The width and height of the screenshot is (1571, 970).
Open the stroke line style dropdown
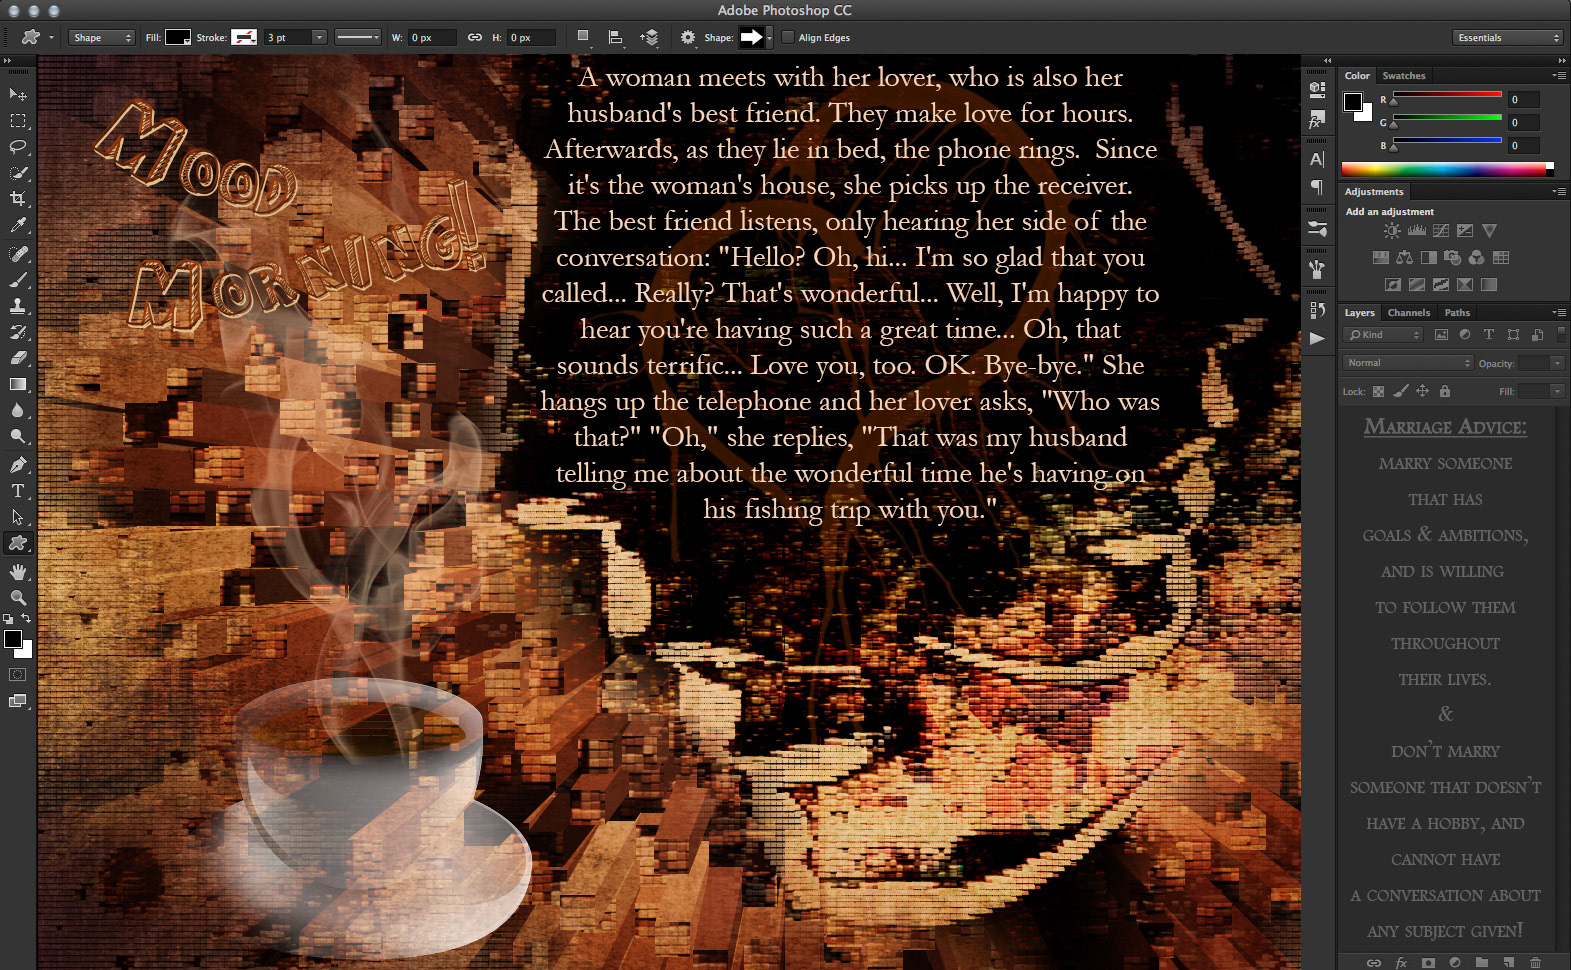358,38
